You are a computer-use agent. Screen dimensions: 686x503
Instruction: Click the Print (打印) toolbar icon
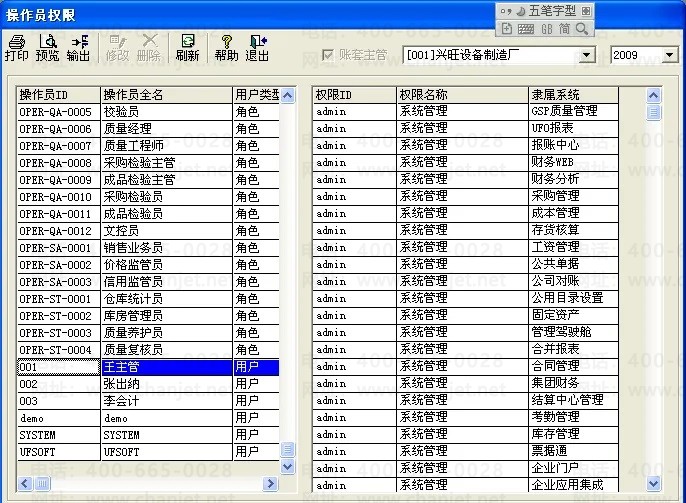coord(17,48)
